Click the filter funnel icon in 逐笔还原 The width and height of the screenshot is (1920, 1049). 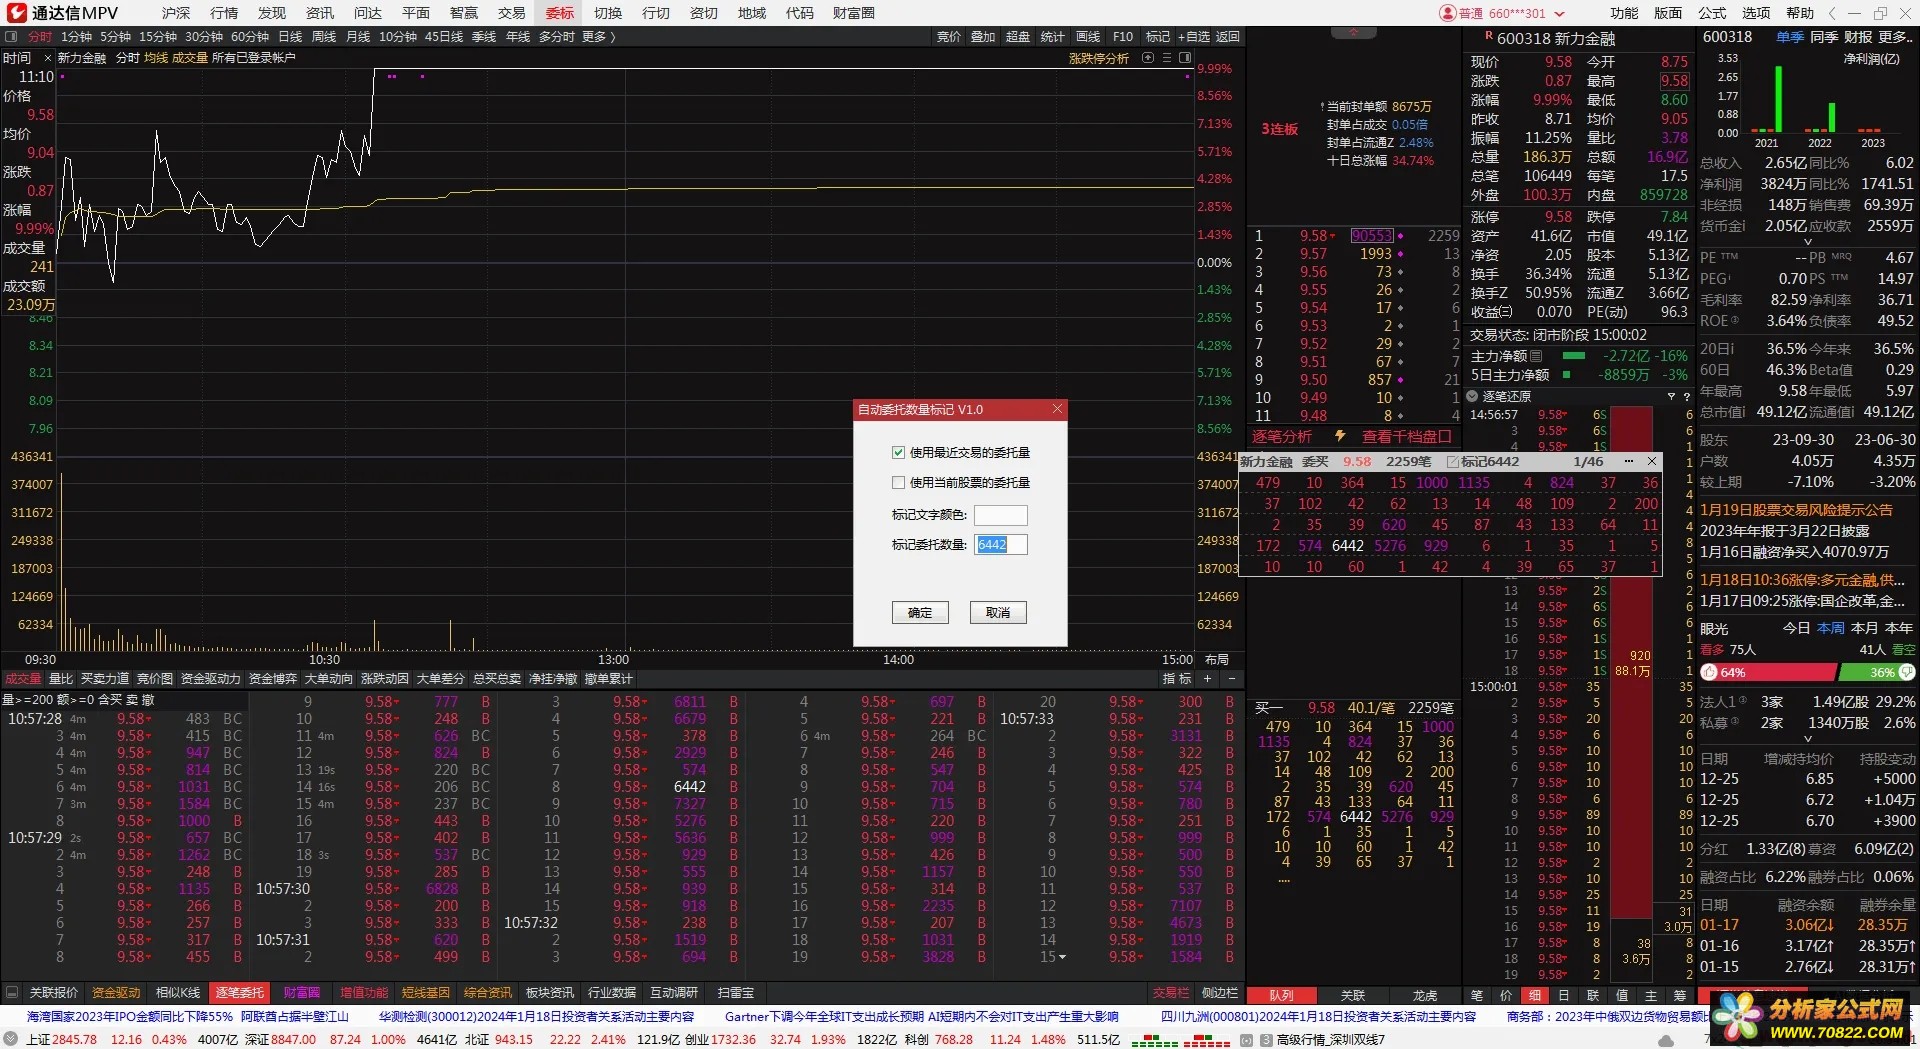click(1671, 396)
